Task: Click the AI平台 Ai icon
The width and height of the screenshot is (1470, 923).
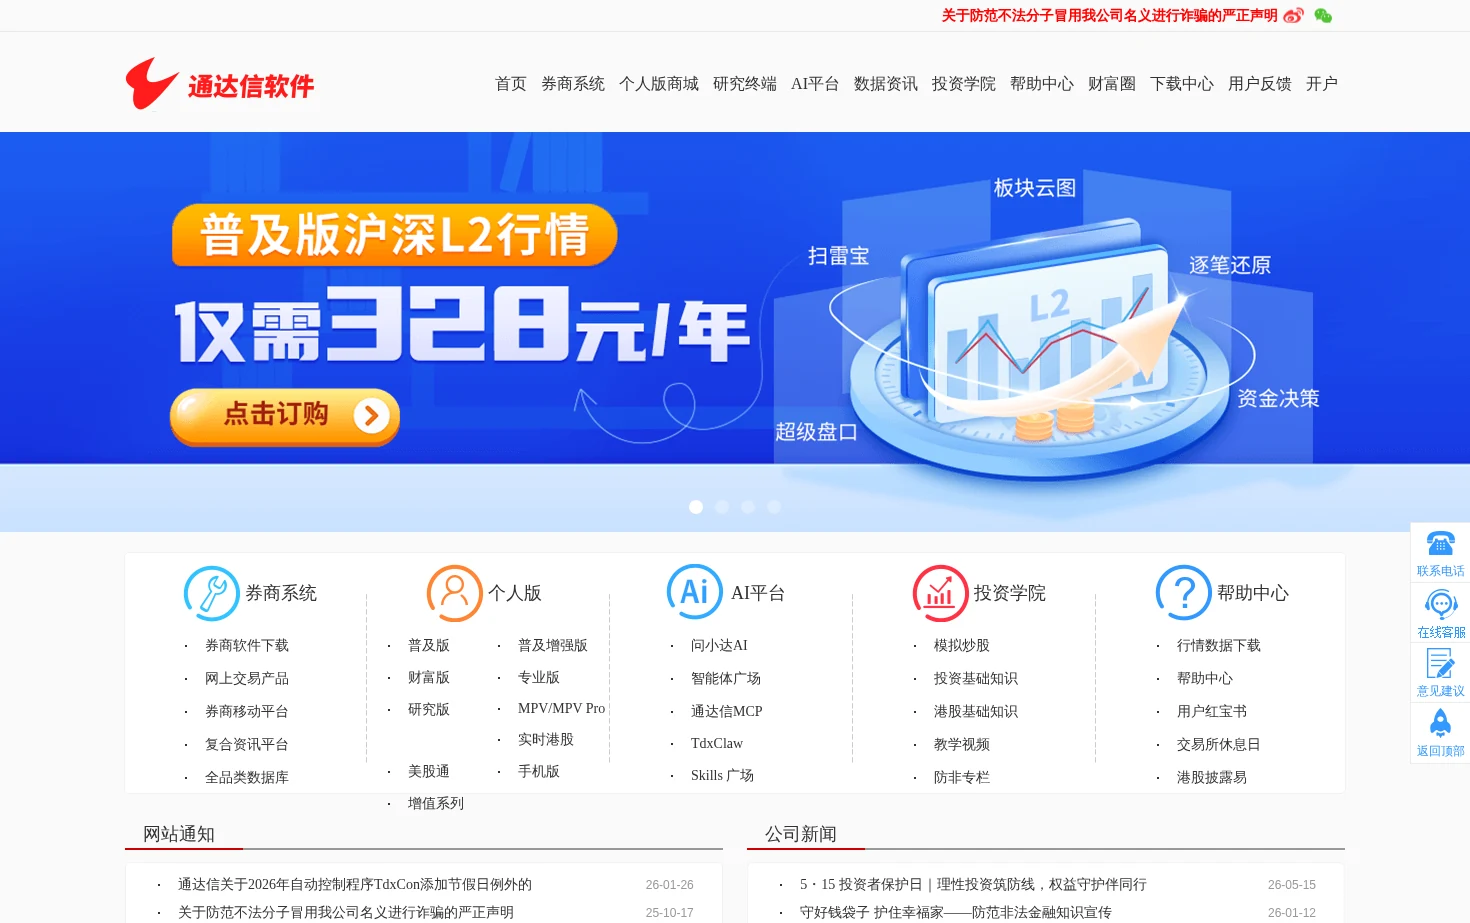Action: tap(694, 592)
